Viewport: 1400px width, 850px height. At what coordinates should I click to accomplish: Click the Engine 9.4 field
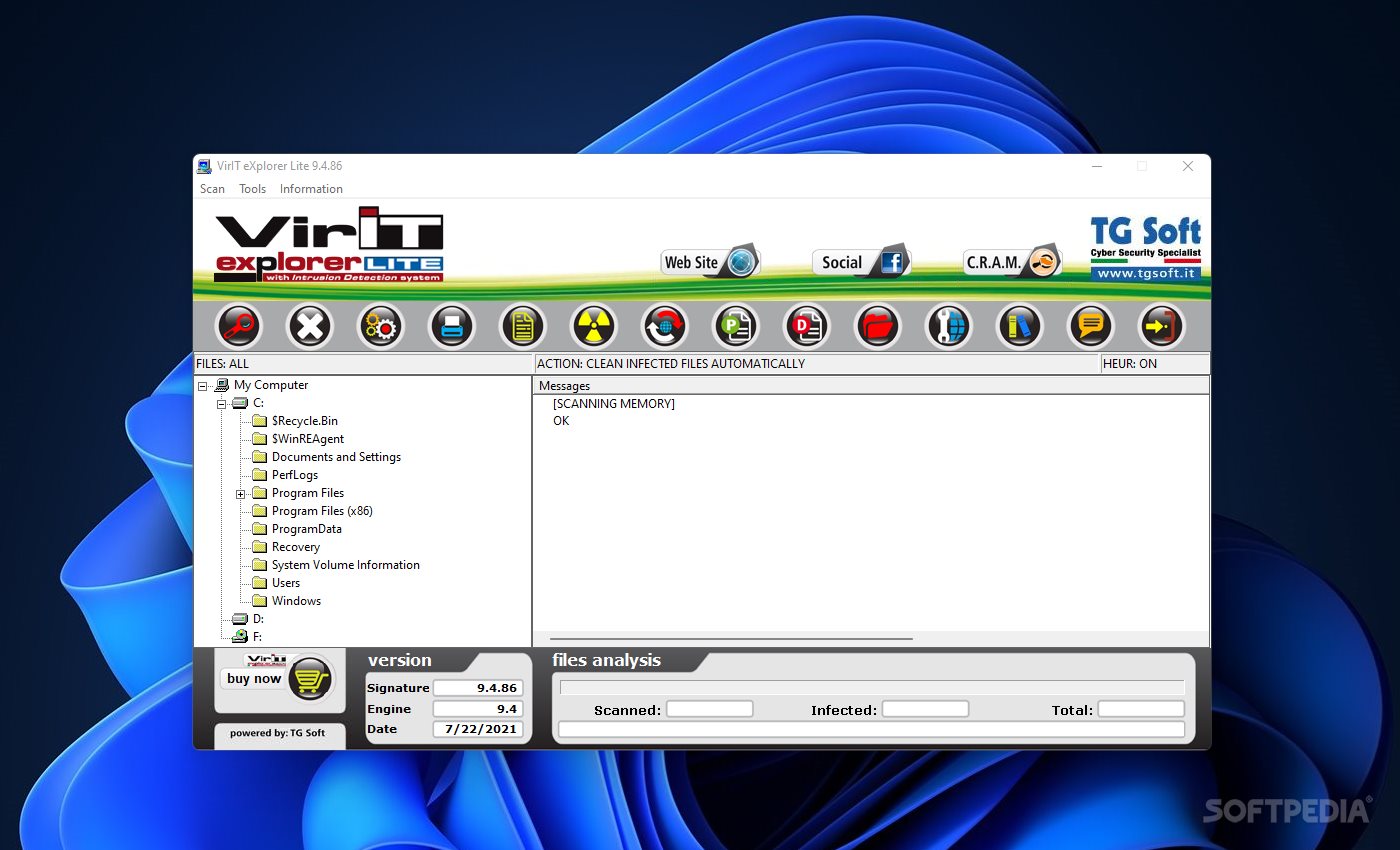coord(478,709)
